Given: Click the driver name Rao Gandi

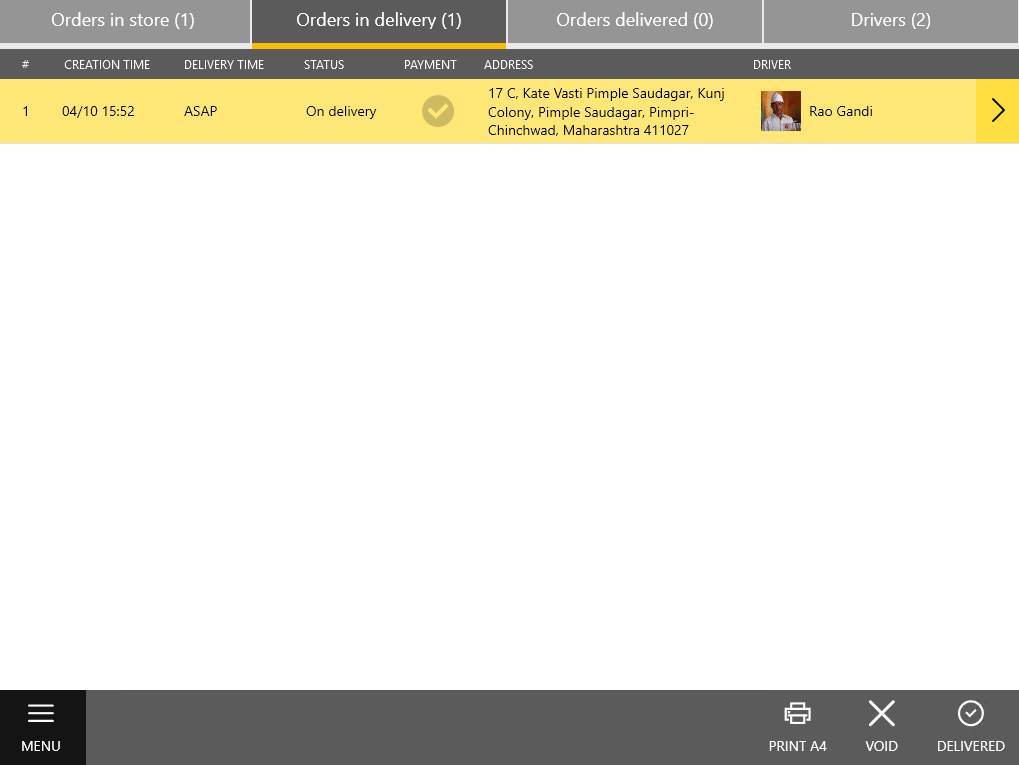Looking at the screenshot, I should pyautogui.click(x=840, y=111).
